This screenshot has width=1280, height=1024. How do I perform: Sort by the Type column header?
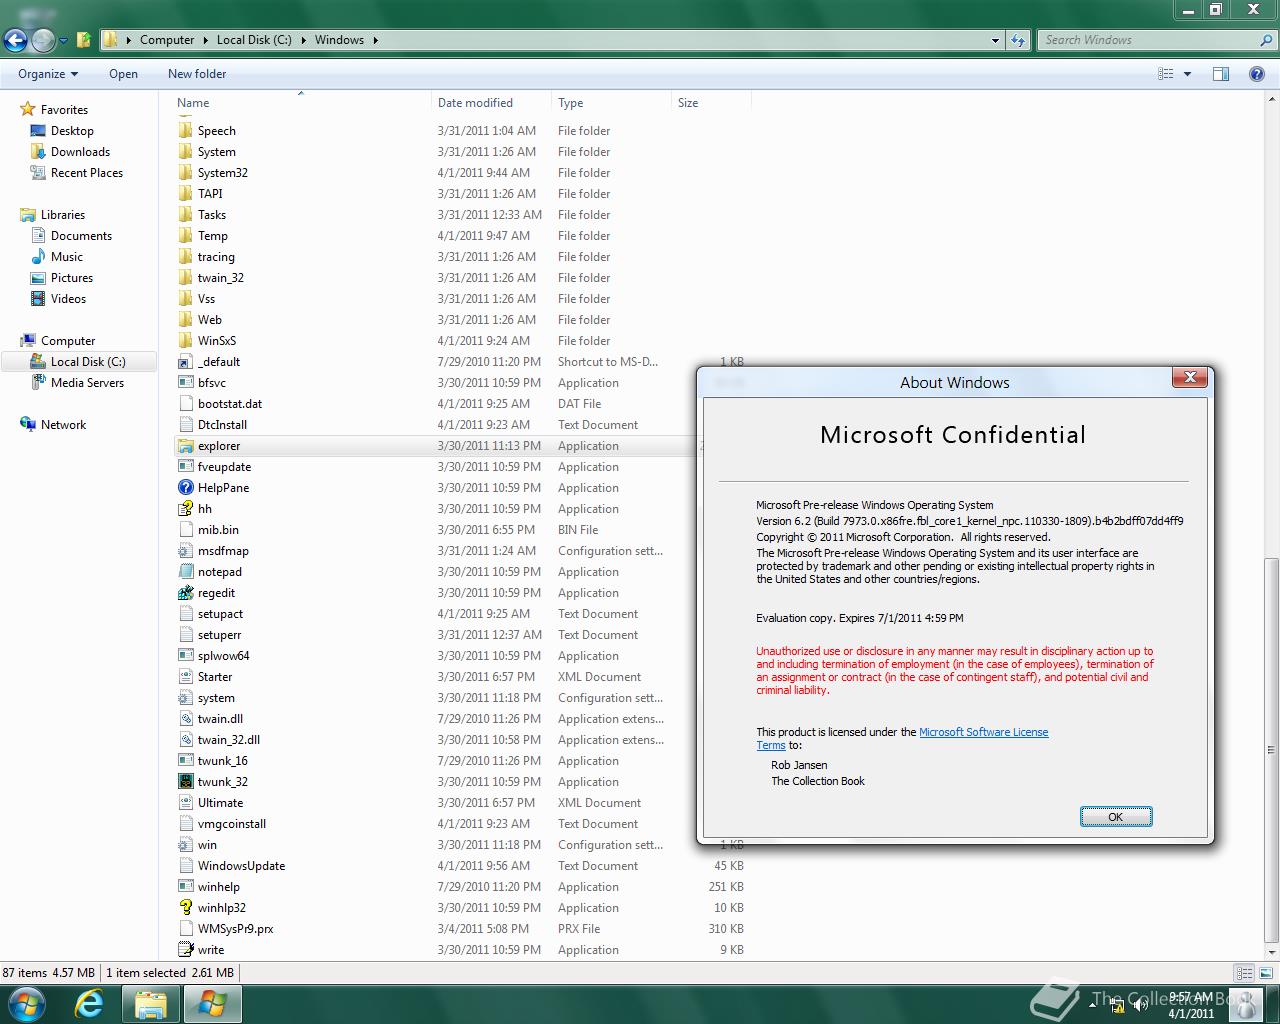[611, 103]
